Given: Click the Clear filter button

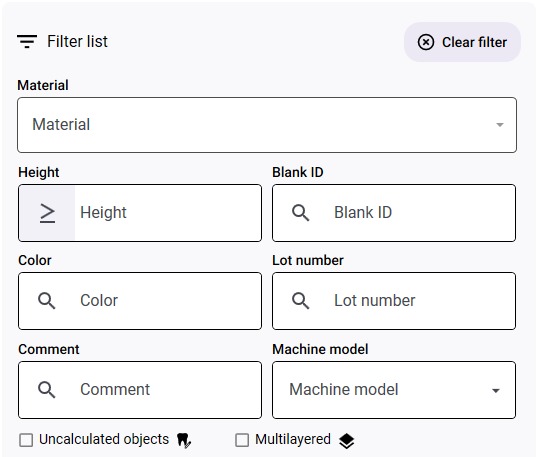Looking at the screenshot, I should 462,42.
